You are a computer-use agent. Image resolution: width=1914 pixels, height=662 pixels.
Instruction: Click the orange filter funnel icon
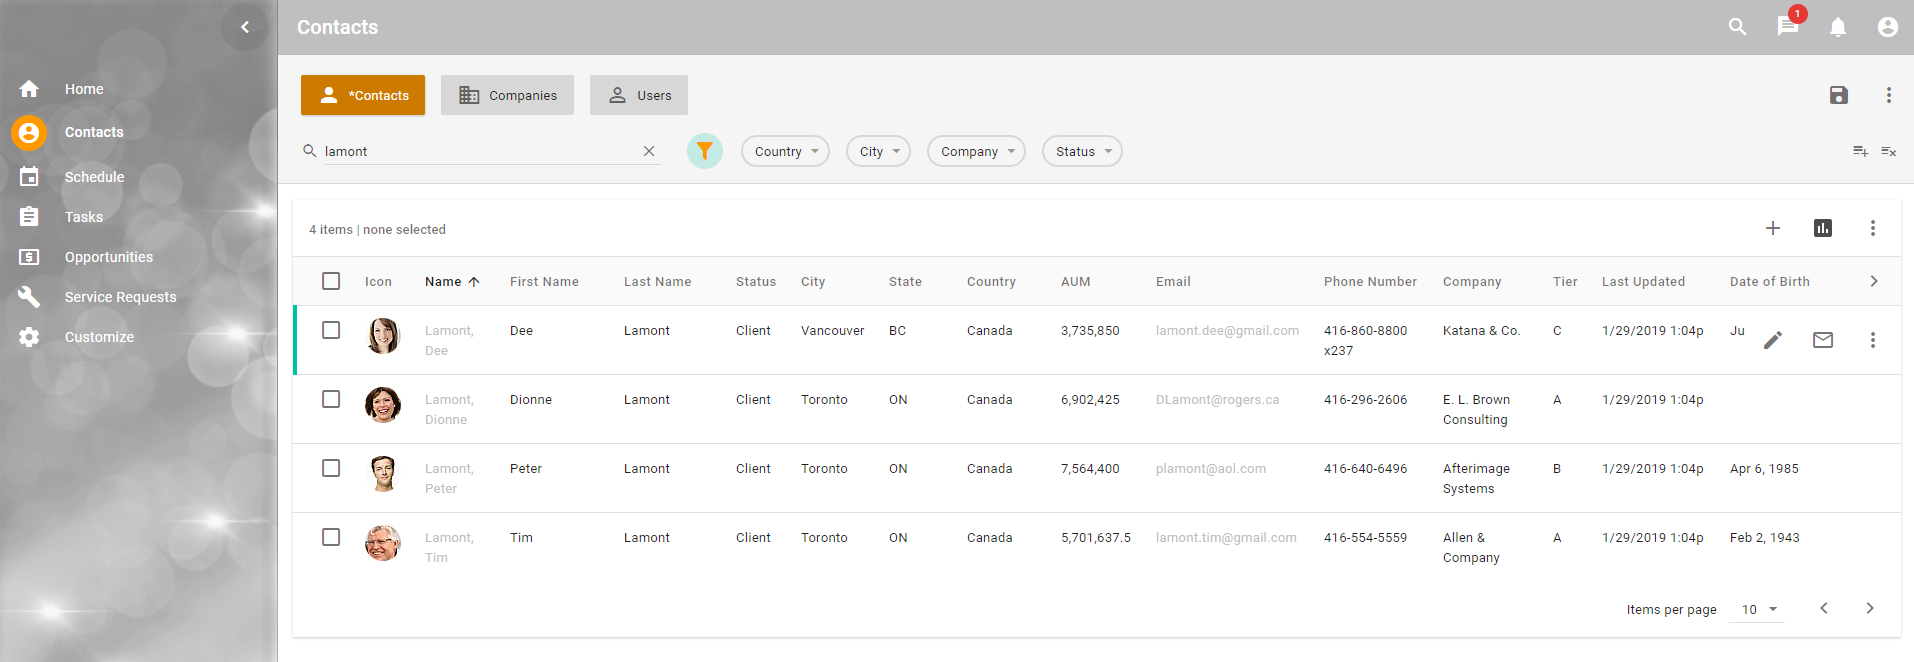tap(704, 151)
